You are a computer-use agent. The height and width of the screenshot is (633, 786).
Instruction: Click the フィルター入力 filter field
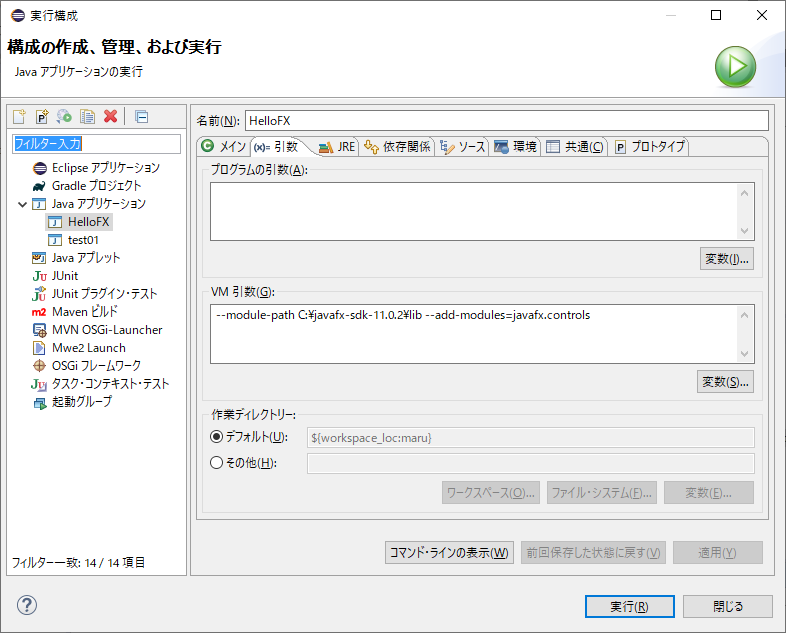pyautogui.click(x=96, y=144)
